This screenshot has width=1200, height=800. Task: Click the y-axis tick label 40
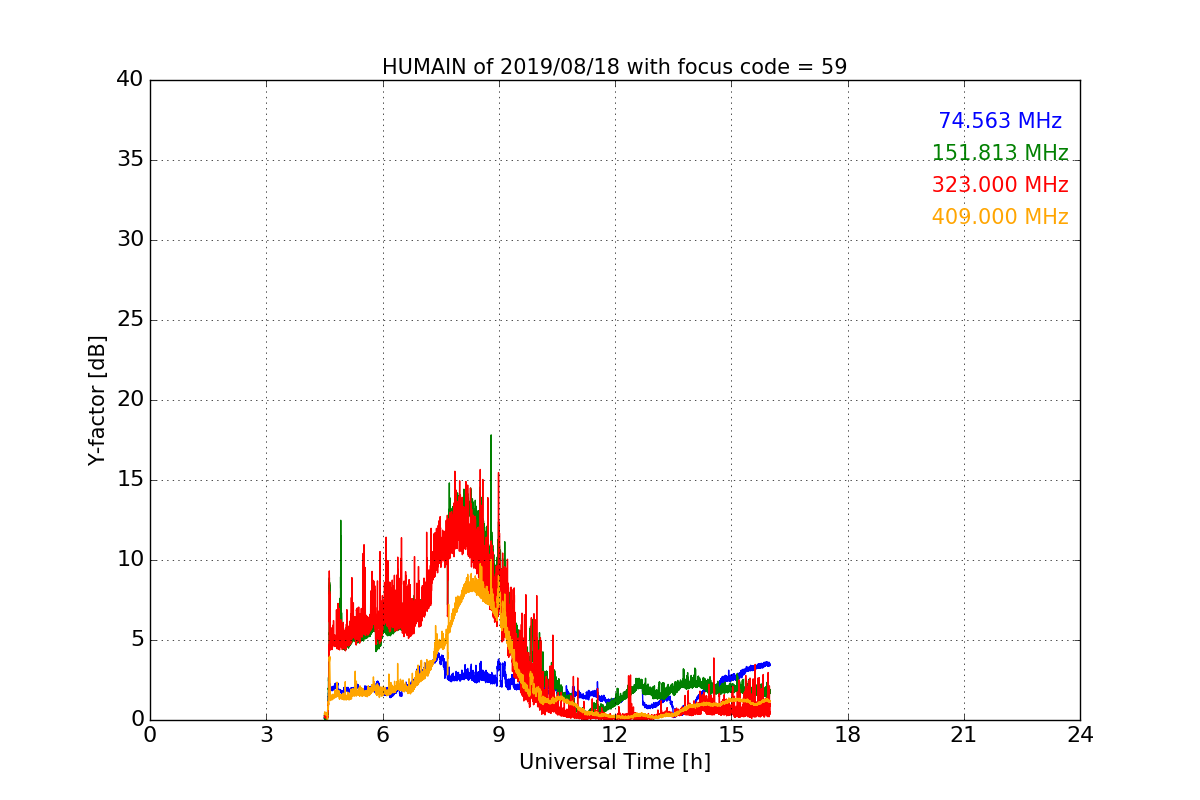pos(130,80)
